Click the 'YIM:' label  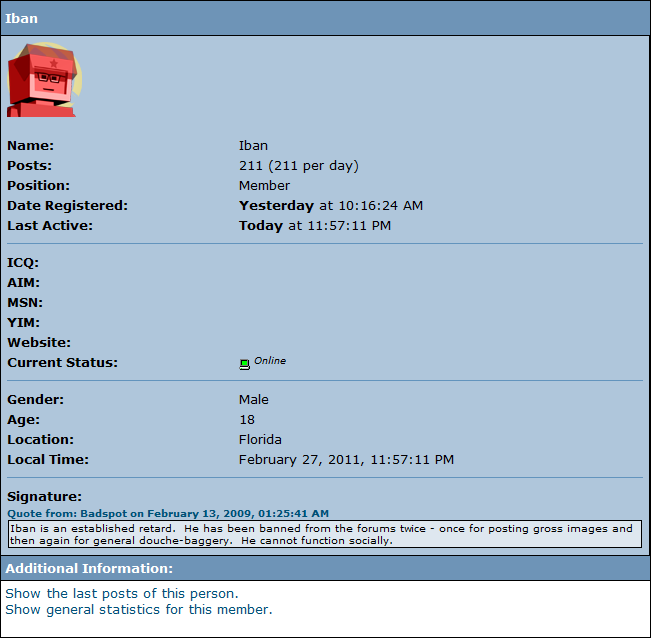coord(24,323)
